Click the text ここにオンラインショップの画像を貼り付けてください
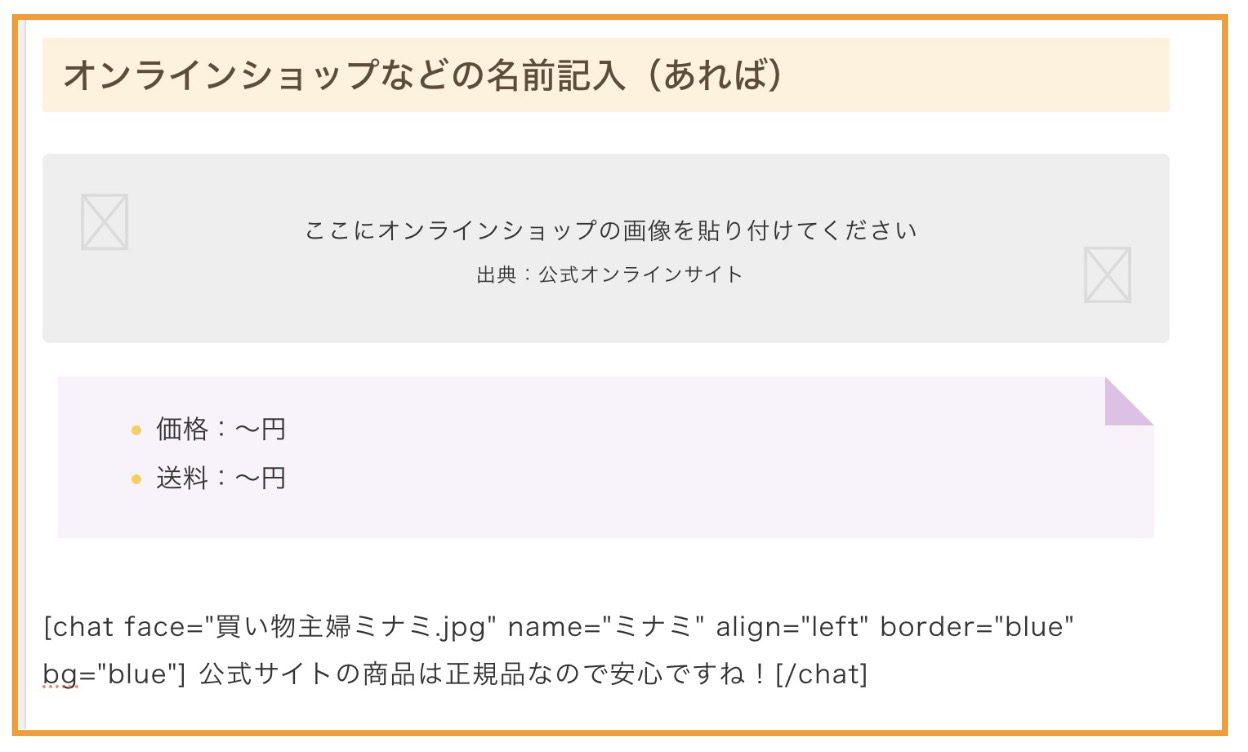This screenshot has width=1248, height=752. point(610,231)
